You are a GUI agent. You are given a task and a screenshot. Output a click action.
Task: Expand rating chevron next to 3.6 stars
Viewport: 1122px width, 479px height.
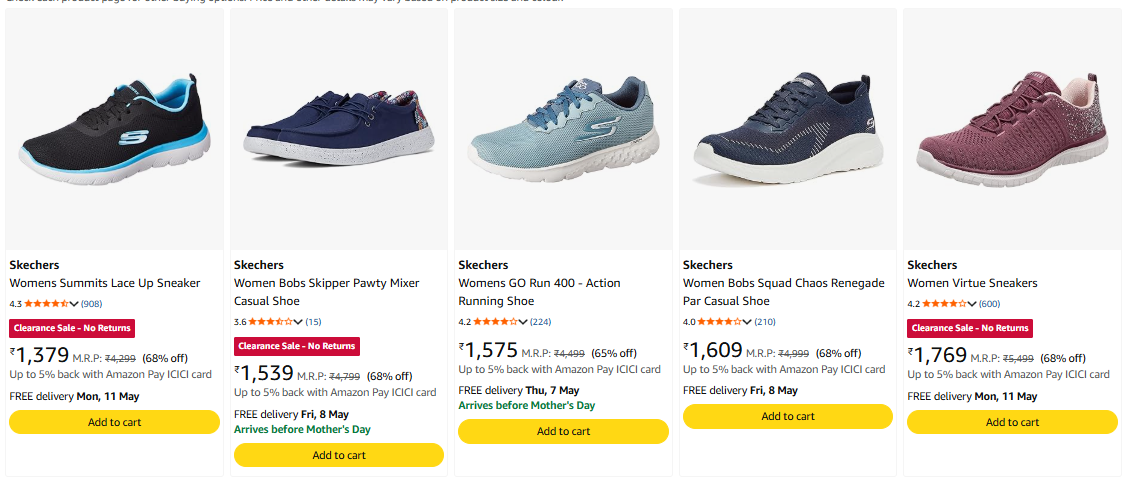[x=298, y=321]
